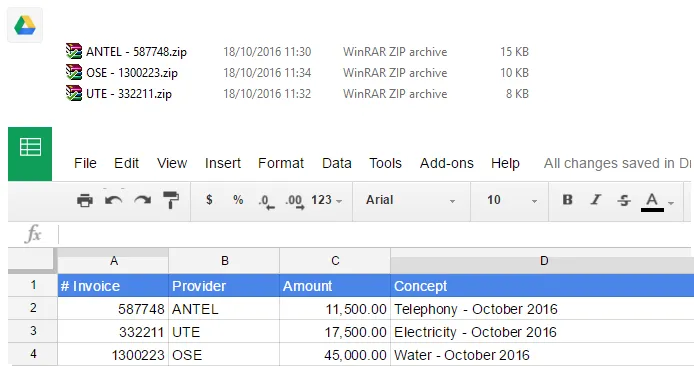Viewport: 694px width, 366px height.
Task: Toggle italic formatting
Action: pos(596,200)
